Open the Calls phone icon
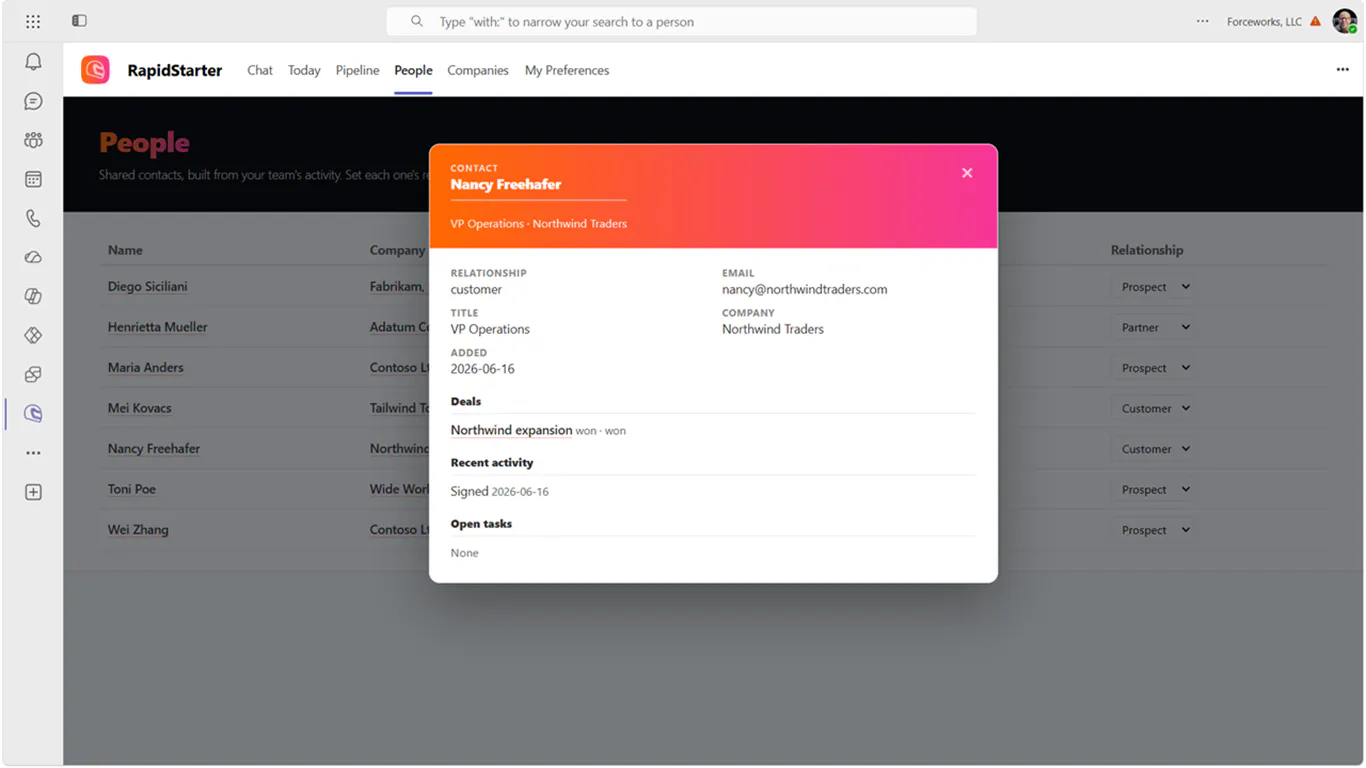The height and width of the screenshot is (768, 1366). pyautogui.click(x=33, y=218)
